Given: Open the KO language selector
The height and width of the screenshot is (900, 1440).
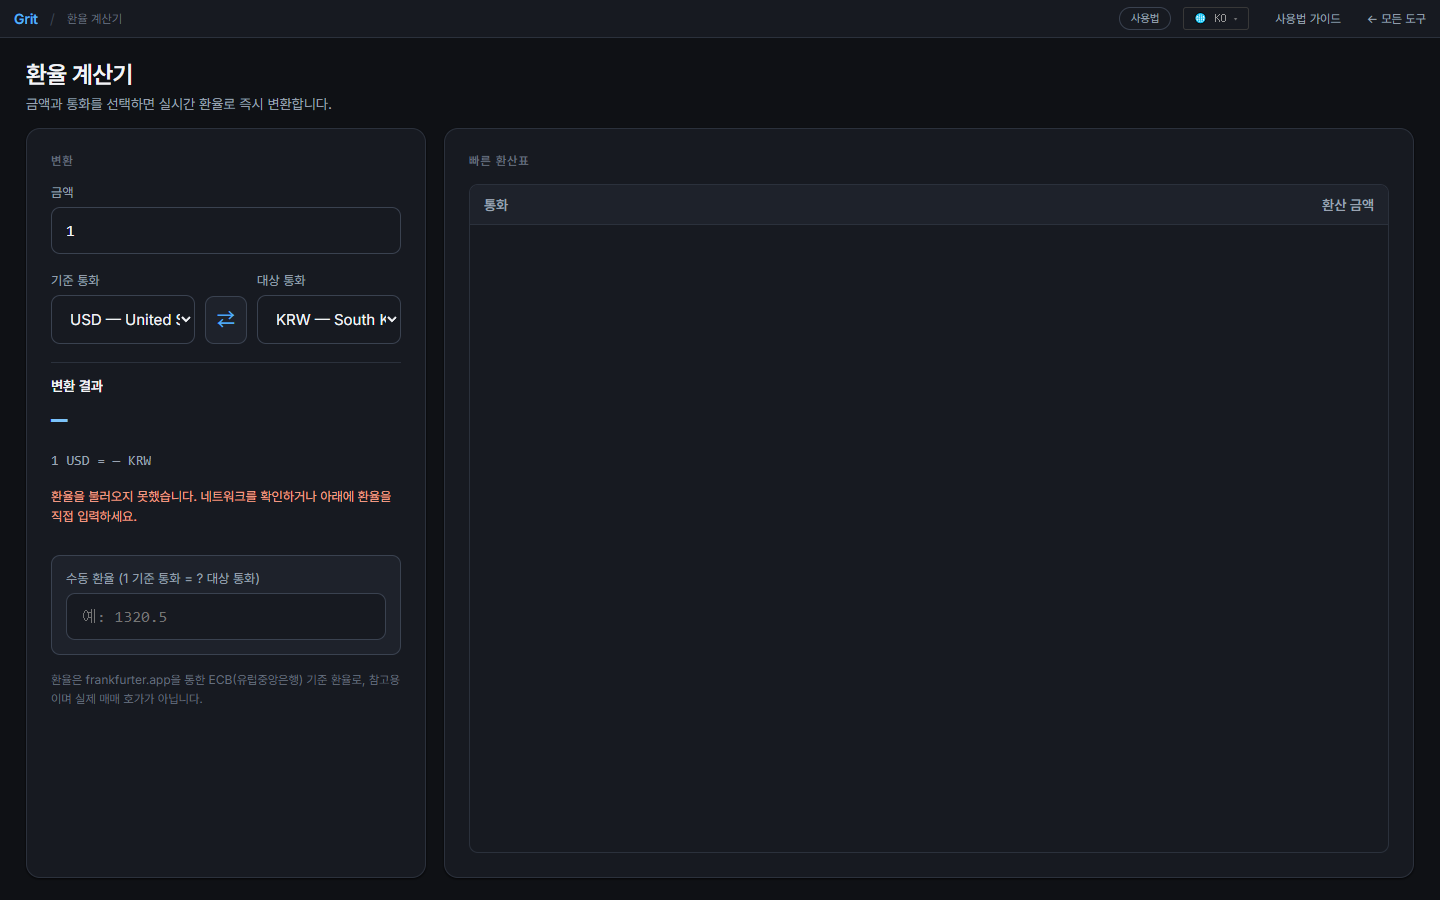Looking at the screenshot, I should click(x=1216, y=18).
